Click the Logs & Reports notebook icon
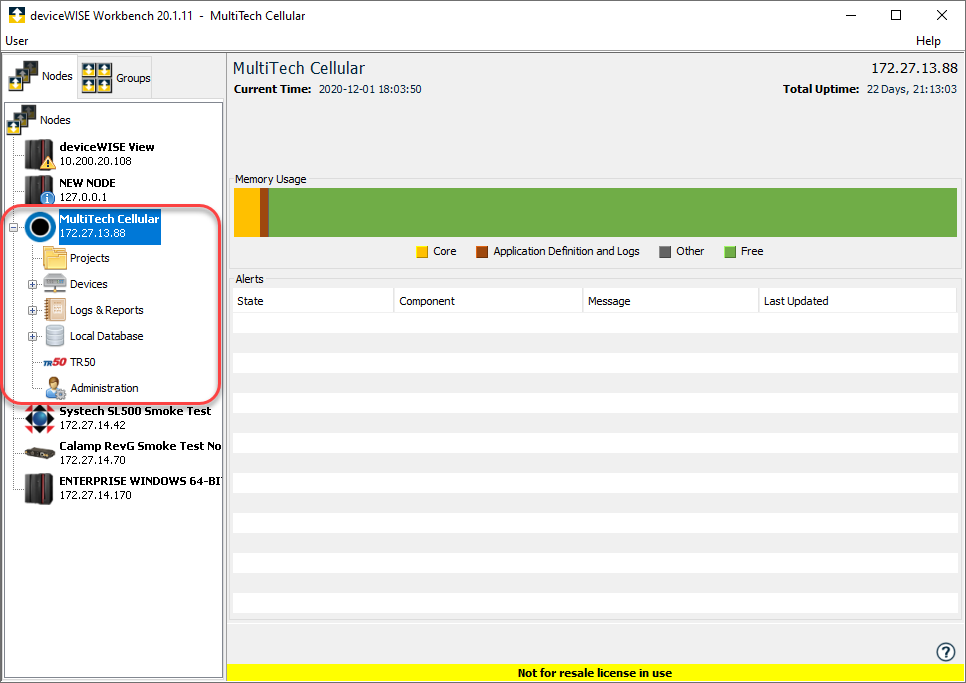The width and height of the screenshot is (966, 683). 55,310
